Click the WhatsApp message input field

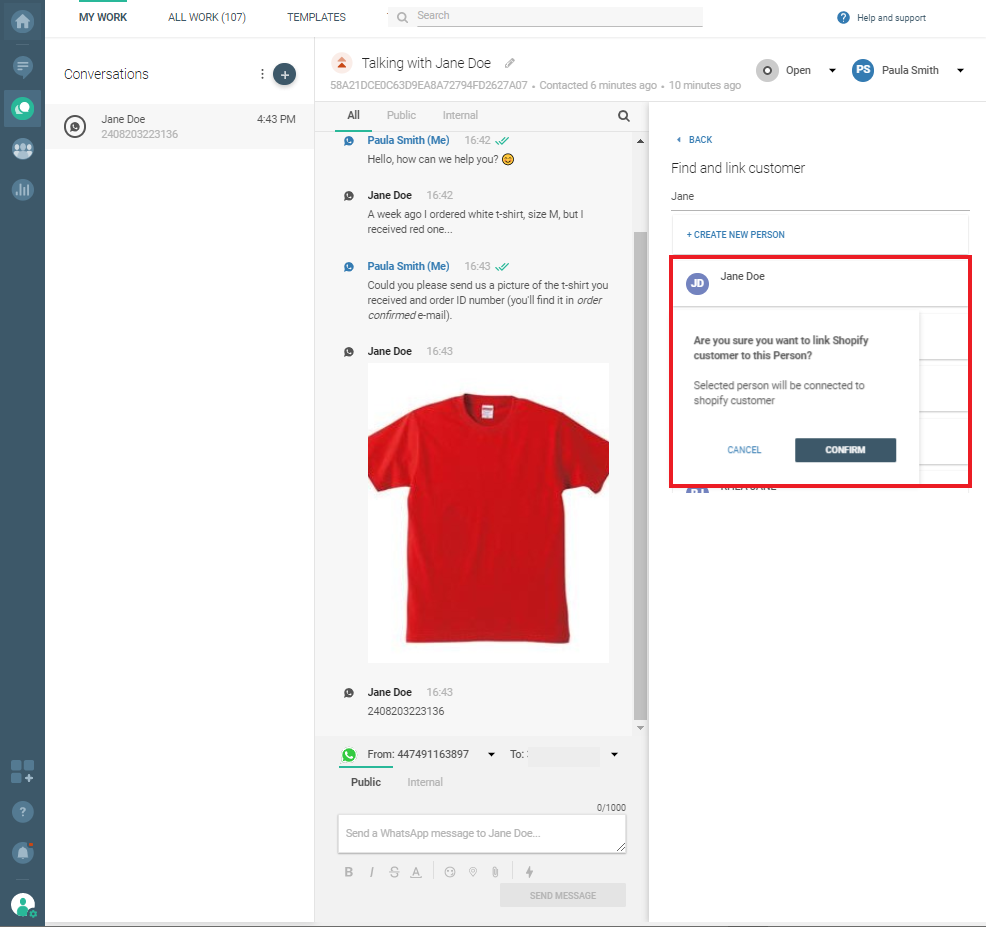tap(481, 833)
